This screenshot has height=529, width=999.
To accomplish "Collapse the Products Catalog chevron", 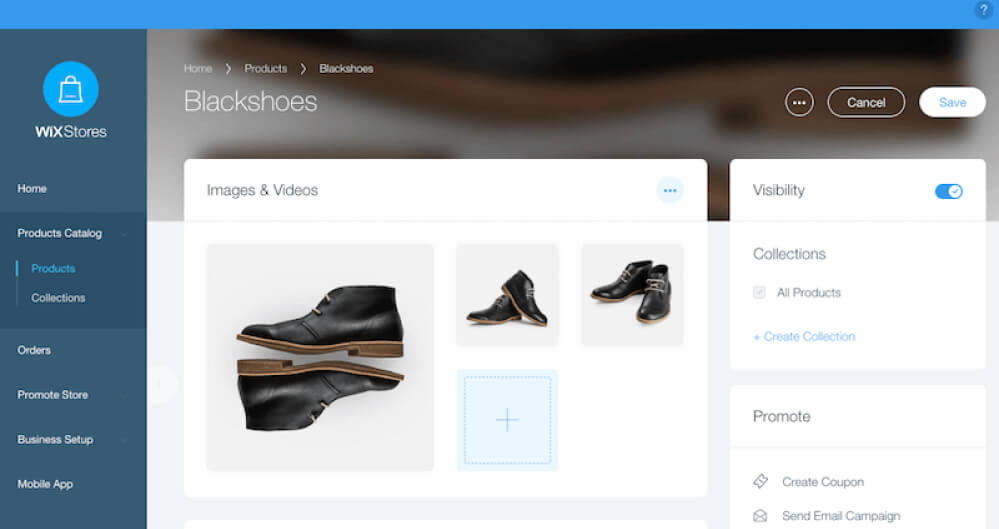I will point(124,234).
